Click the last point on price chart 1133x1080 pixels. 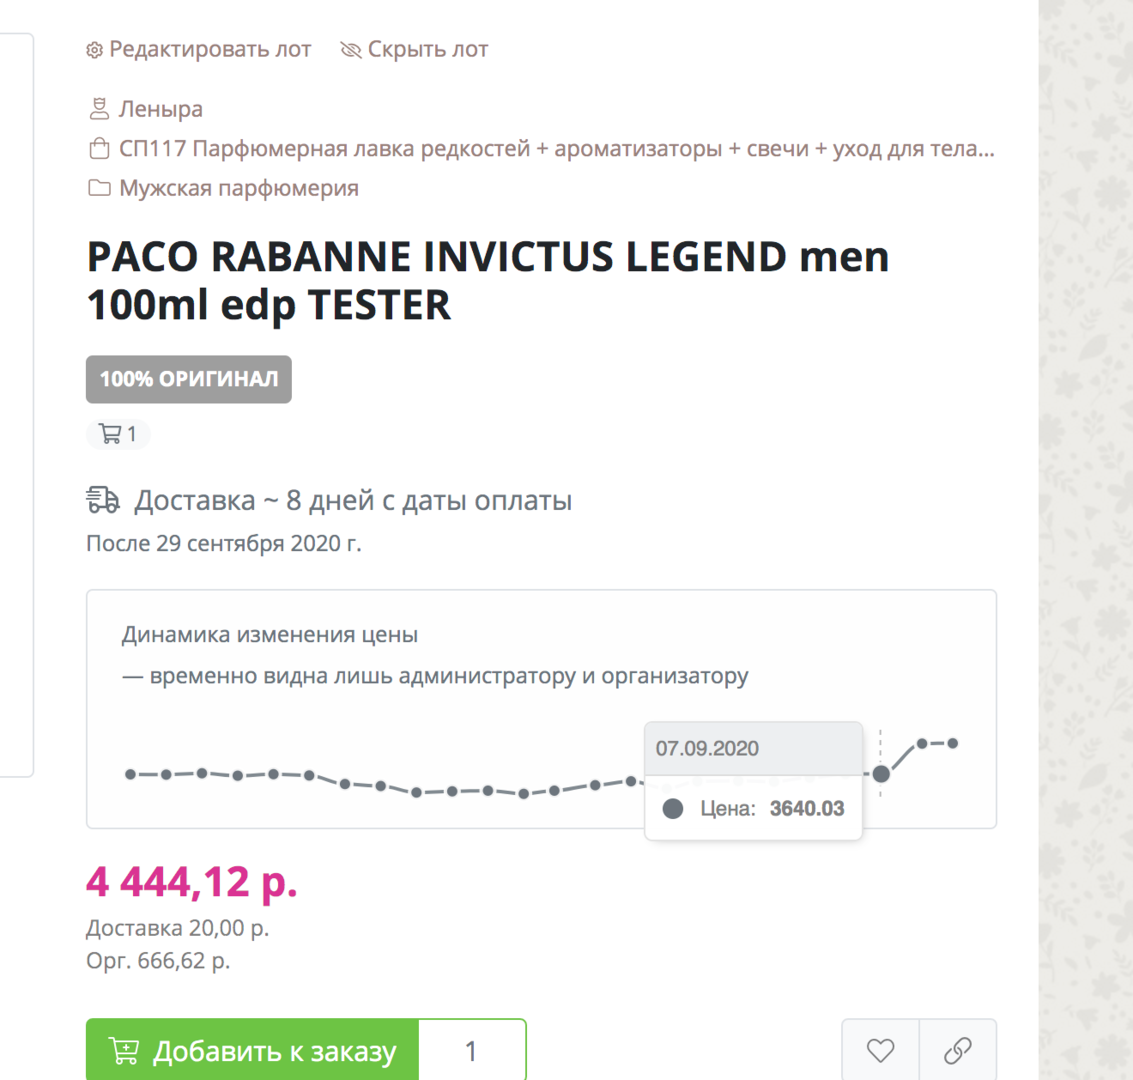(x=953, y=743)
